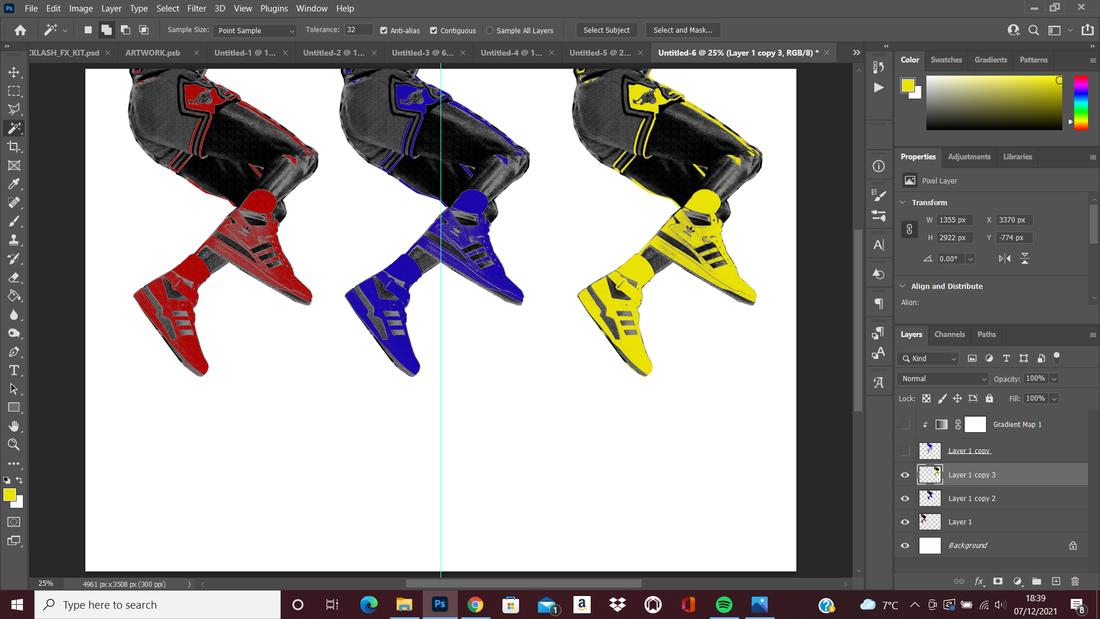Create a new layer icon
This screenshot has width=1100, height=619.
click(1056, 581)
